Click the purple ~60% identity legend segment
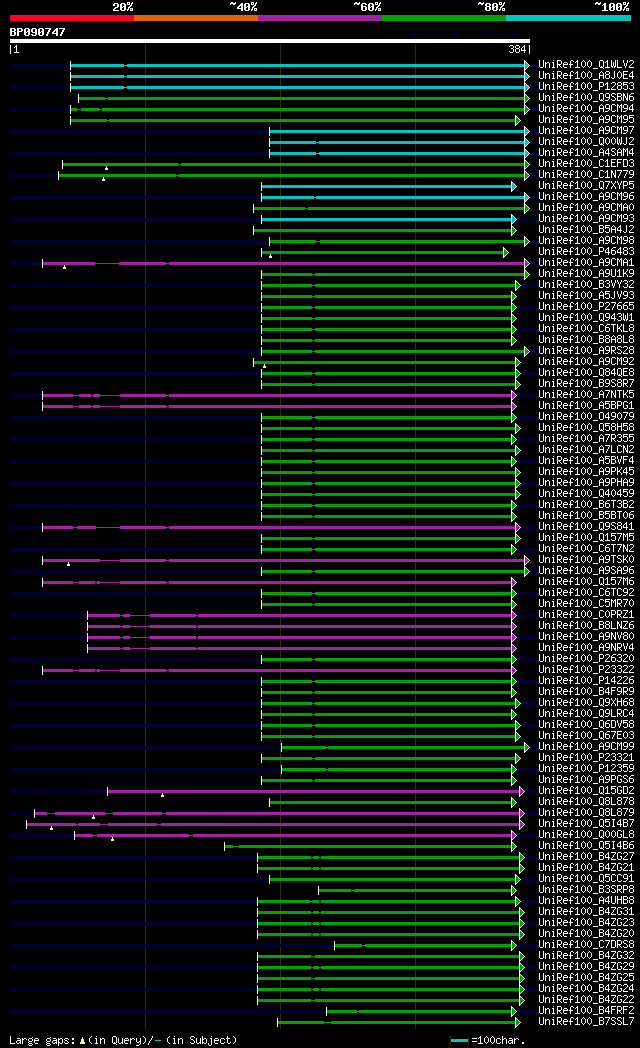 pos(319,18)
